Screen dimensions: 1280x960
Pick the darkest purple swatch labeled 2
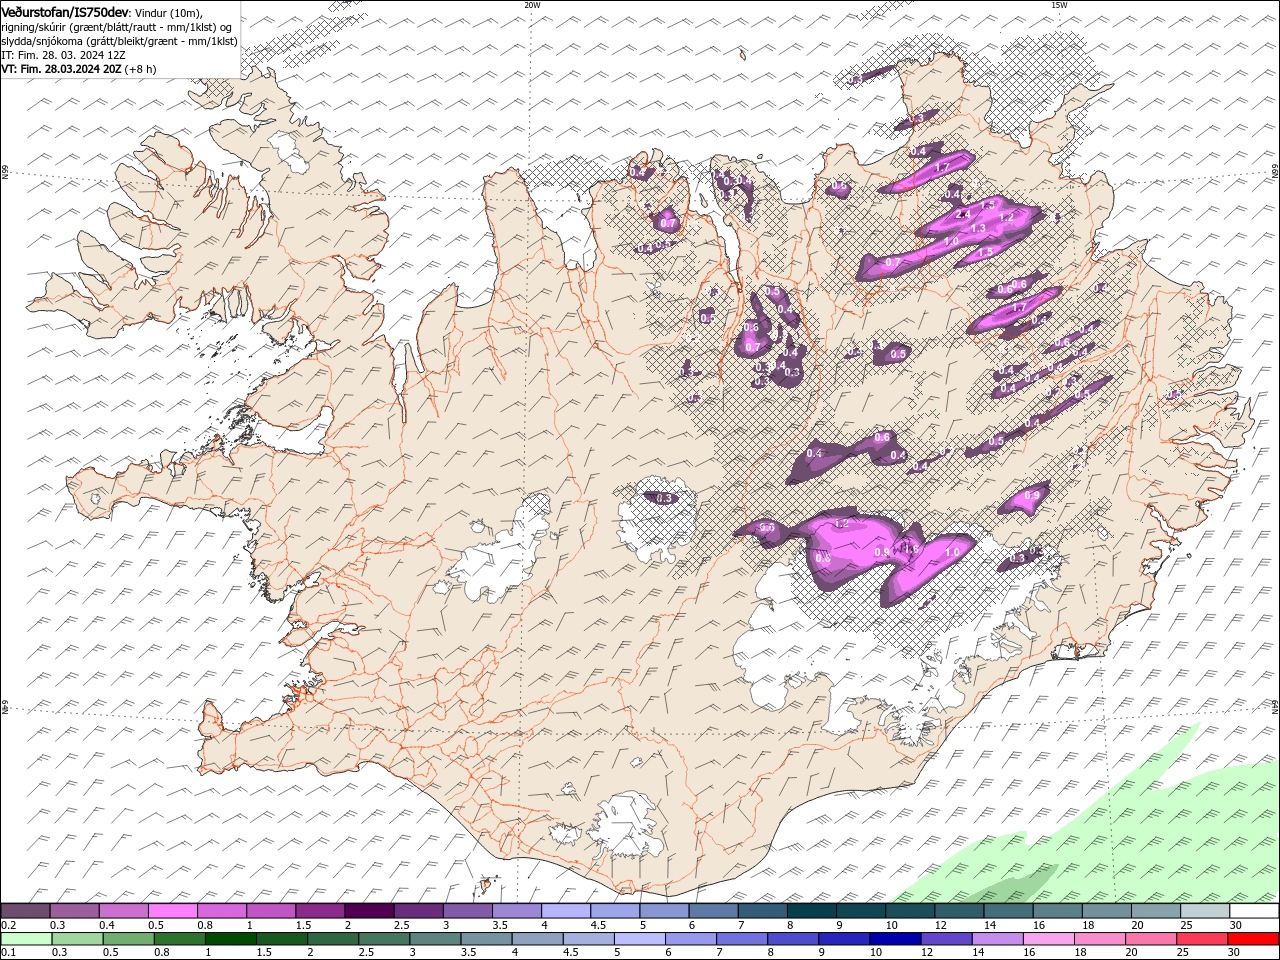(369, 911)
